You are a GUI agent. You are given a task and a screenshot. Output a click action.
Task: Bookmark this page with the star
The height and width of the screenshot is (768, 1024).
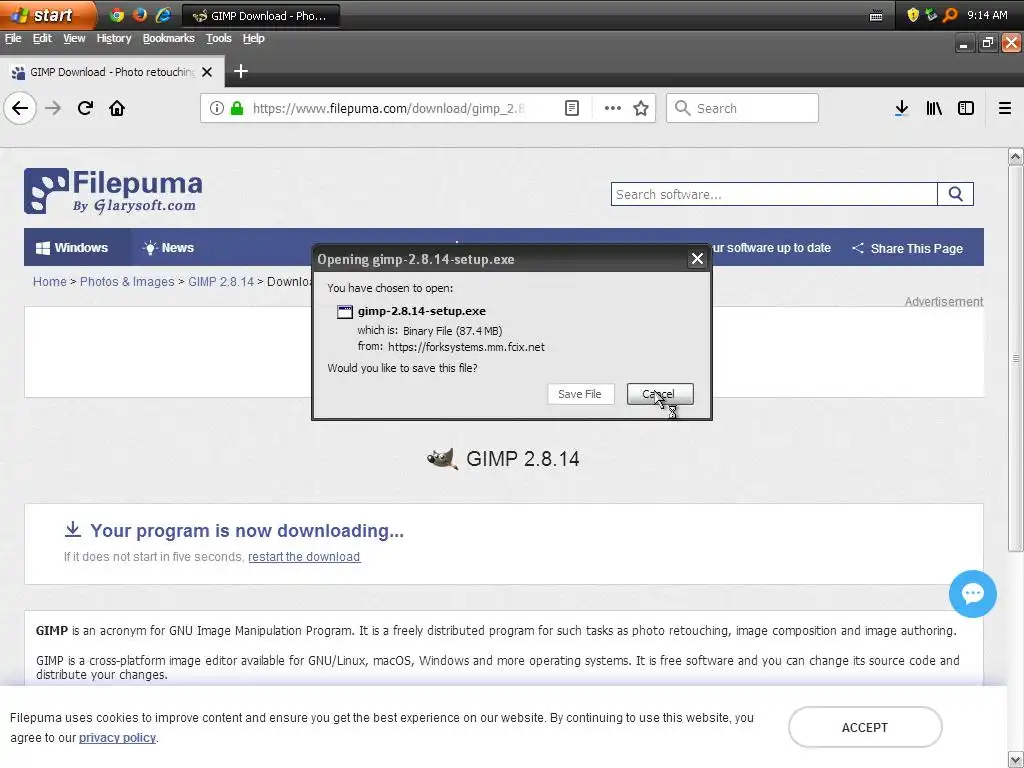[x=641, y=108]
